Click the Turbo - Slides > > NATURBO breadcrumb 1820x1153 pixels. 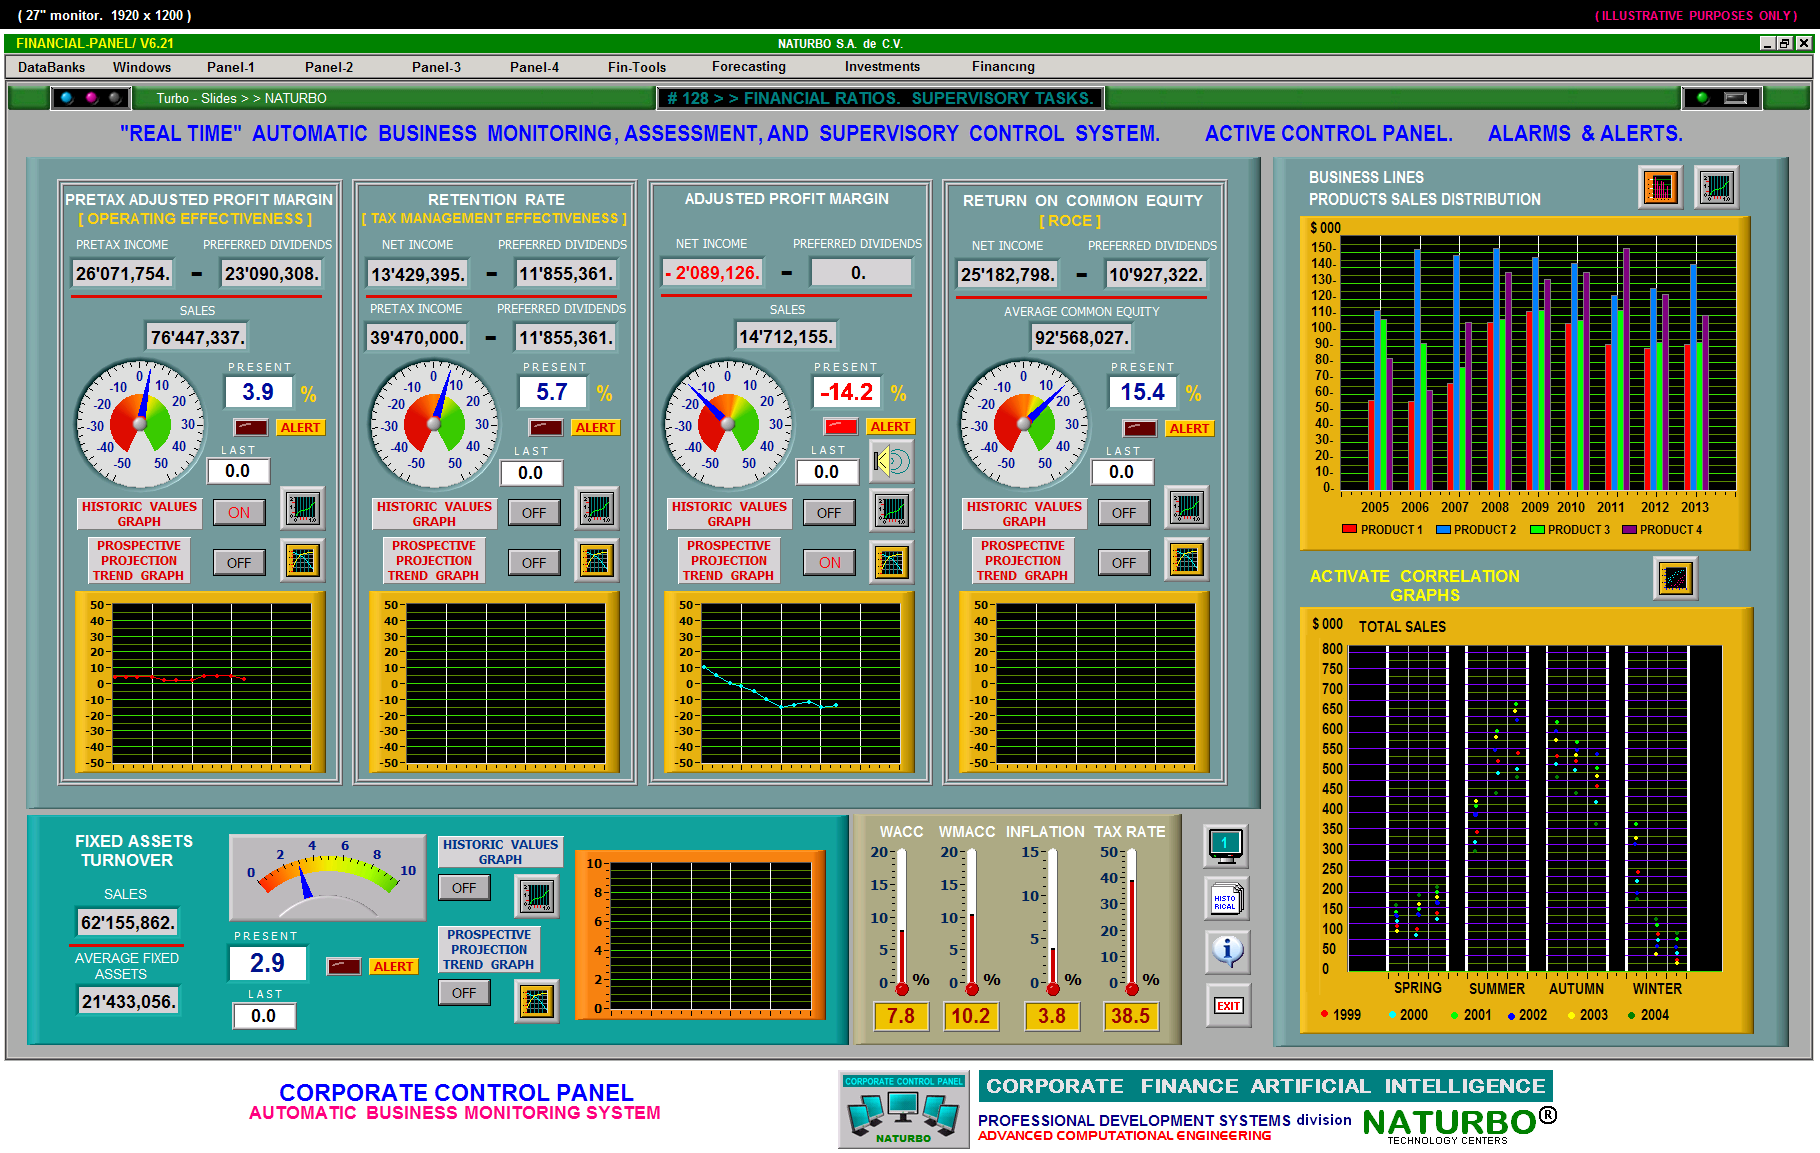(241, 98)
